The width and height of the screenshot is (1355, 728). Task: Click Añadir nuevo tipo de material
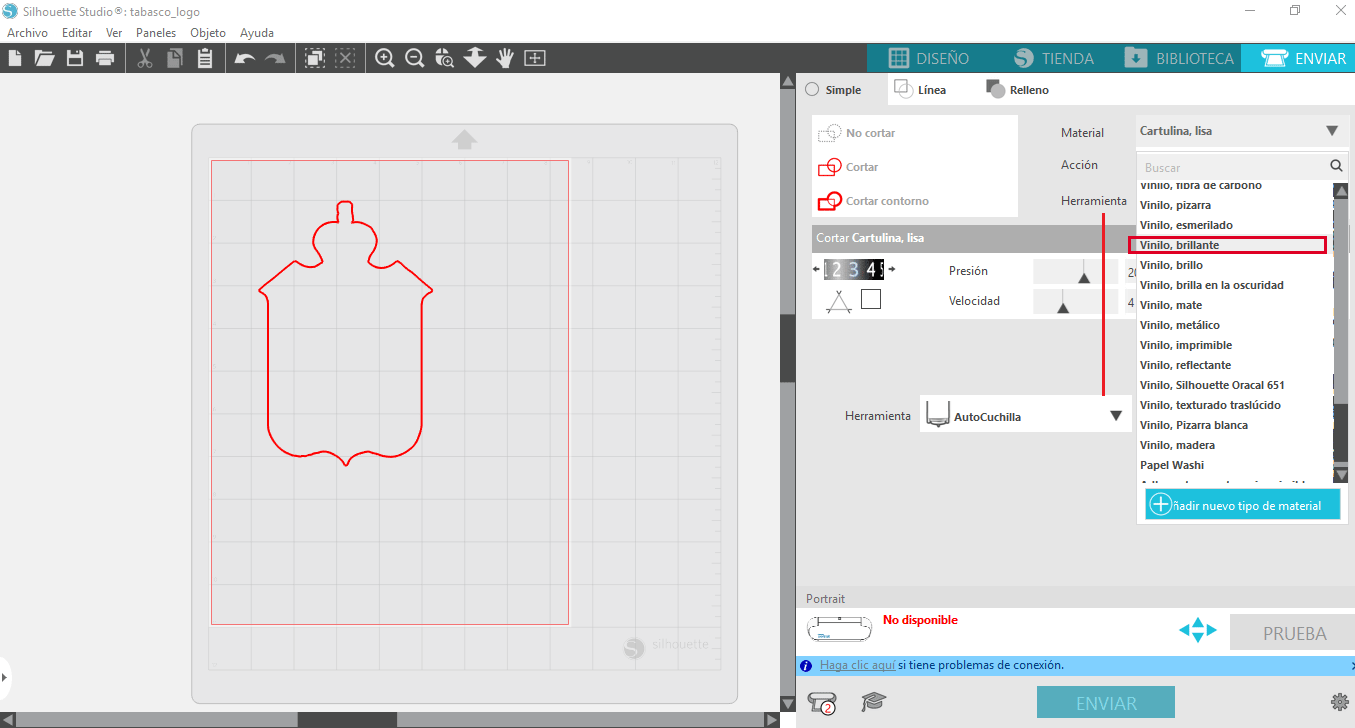pyautogui.click(x=1243, y=505)
